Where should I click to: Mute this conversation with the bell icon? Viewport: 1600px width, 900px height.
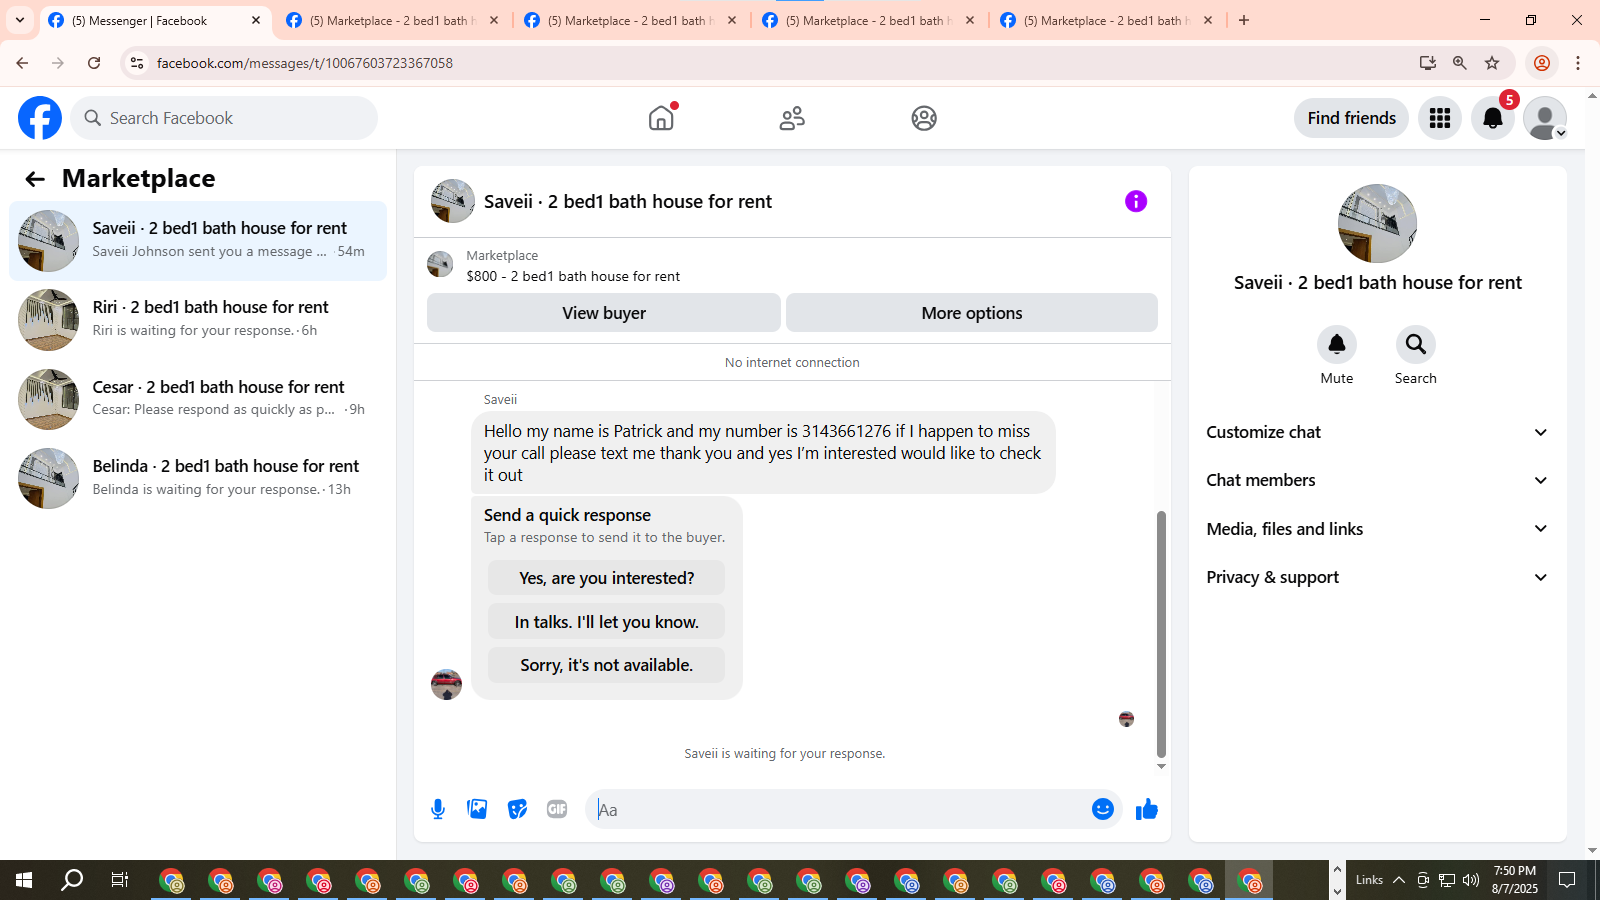1337,345
